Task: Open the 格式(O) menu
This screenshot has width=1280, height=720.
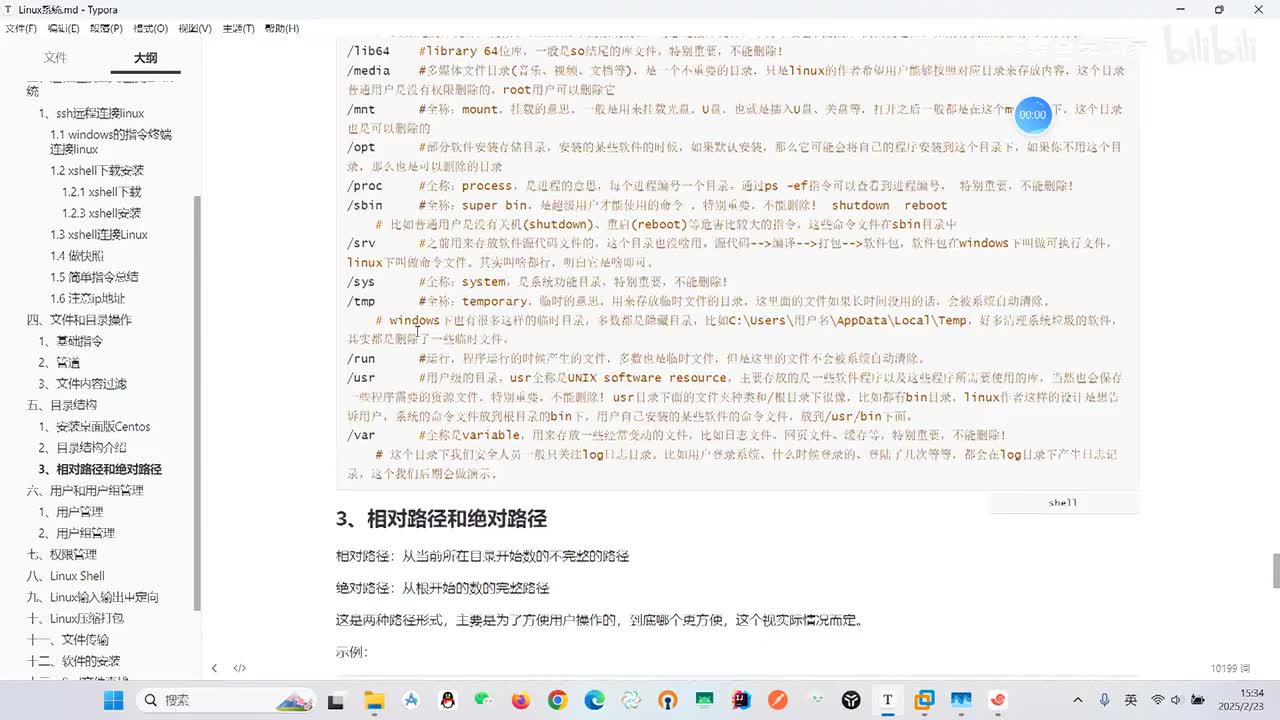Action: (151, 28)
